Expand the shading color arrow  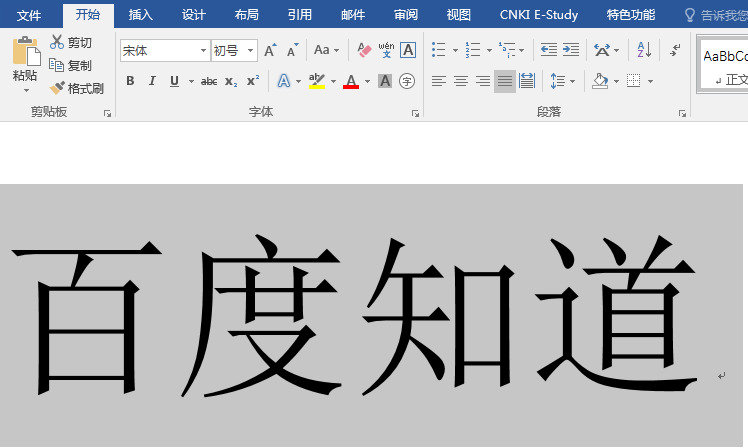pyautogui.click(x=616, y=82)
